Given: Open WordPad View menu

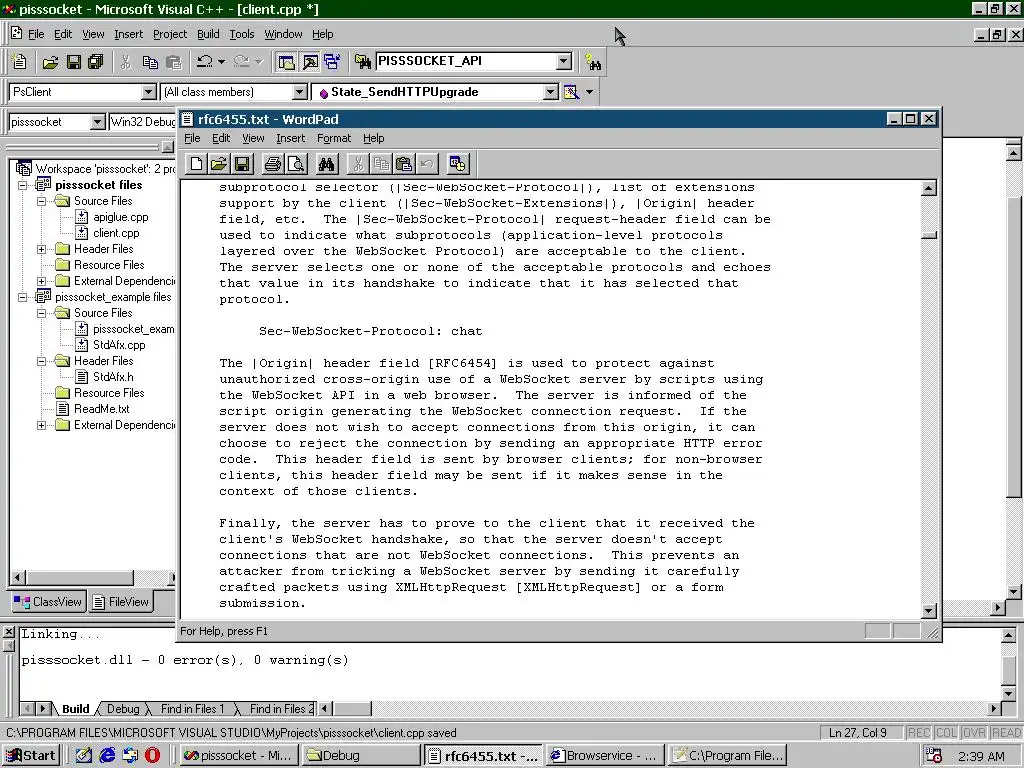Looking at the screenshot, I should [x=253, y=138].
